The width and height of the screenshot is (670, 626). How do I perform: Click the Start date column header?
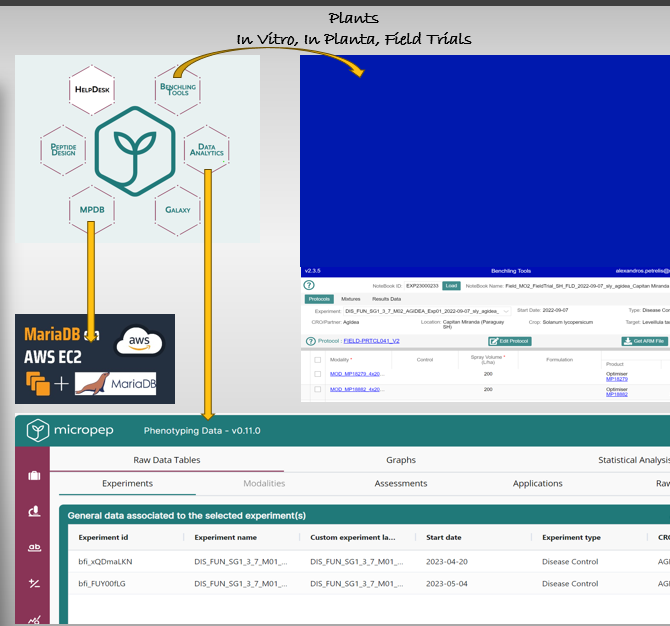tap(444, 537)
